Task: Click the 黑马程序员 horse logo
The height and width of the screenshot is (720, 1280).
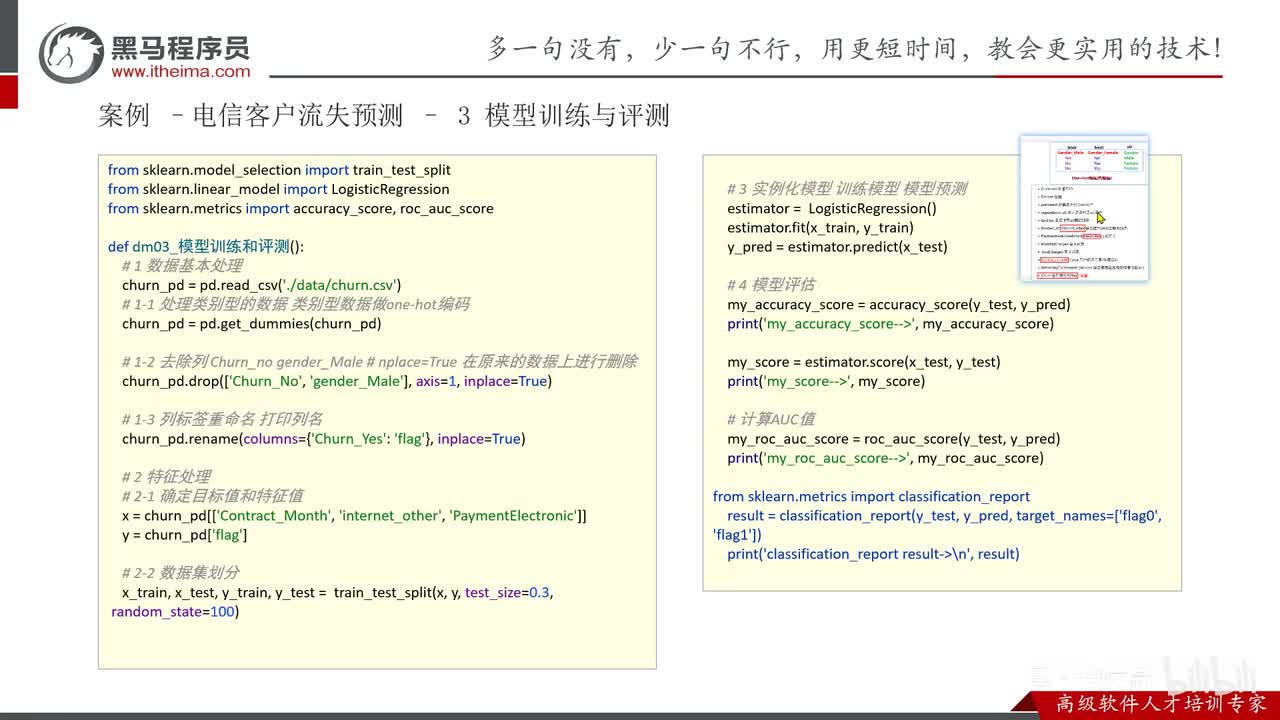Action: pyautogui.click(x=71, y=53)
